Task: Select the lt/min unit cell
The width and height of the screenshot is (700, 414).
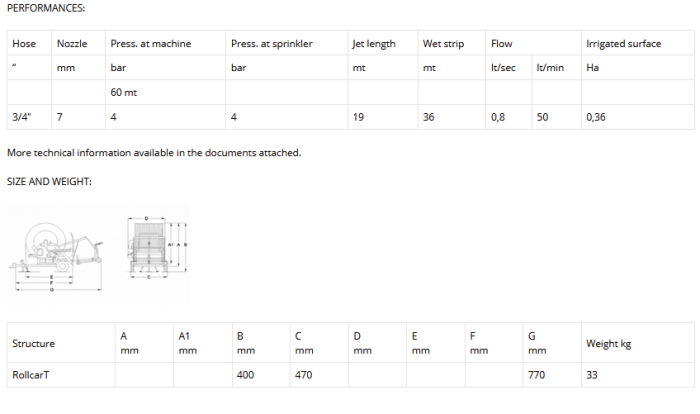Action: click(549, 68)
